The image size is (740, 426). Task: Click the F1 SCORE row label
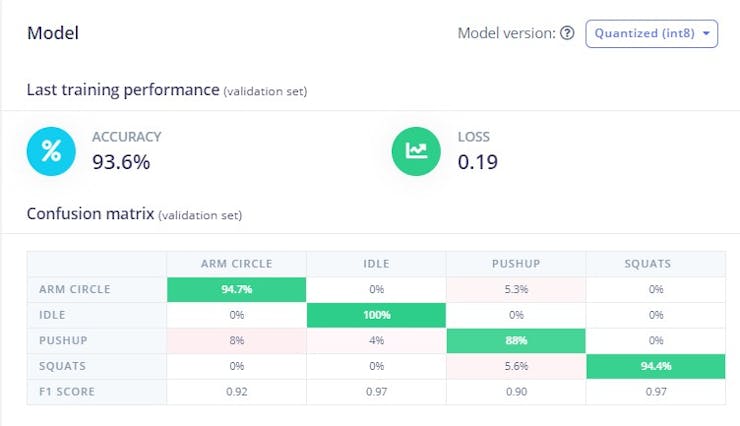[x=67, y=391]
